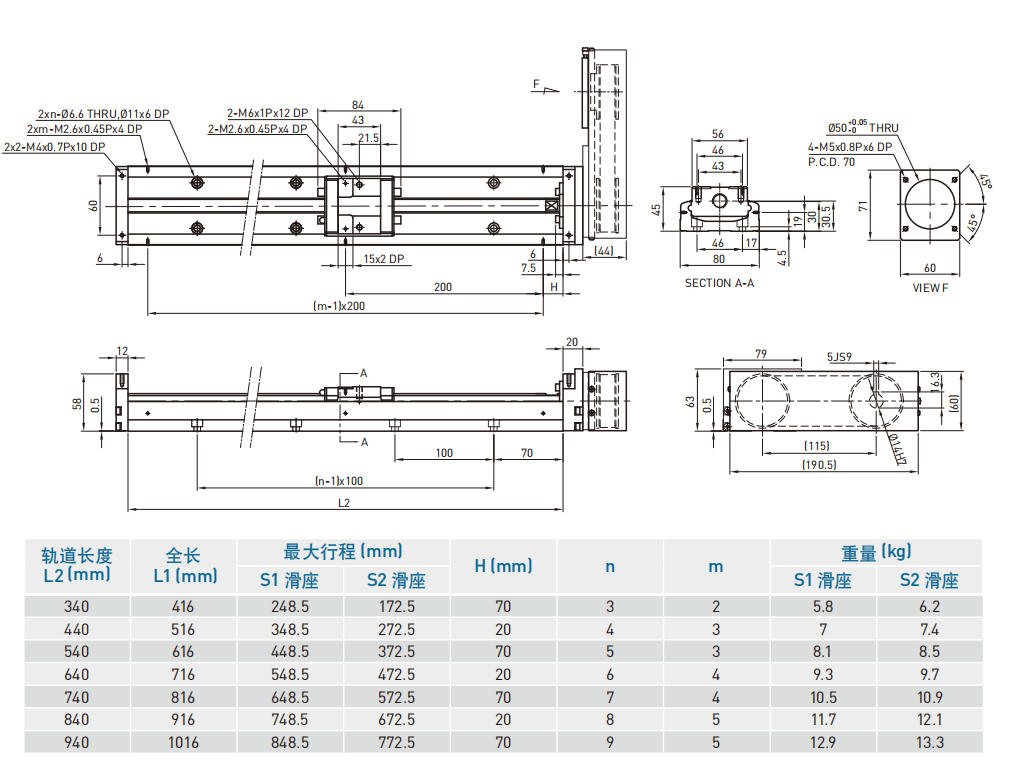Click S2 滑座 subheader under 重量
The width and height of the screenshot is (1014, 774).
tap(928, 580)
